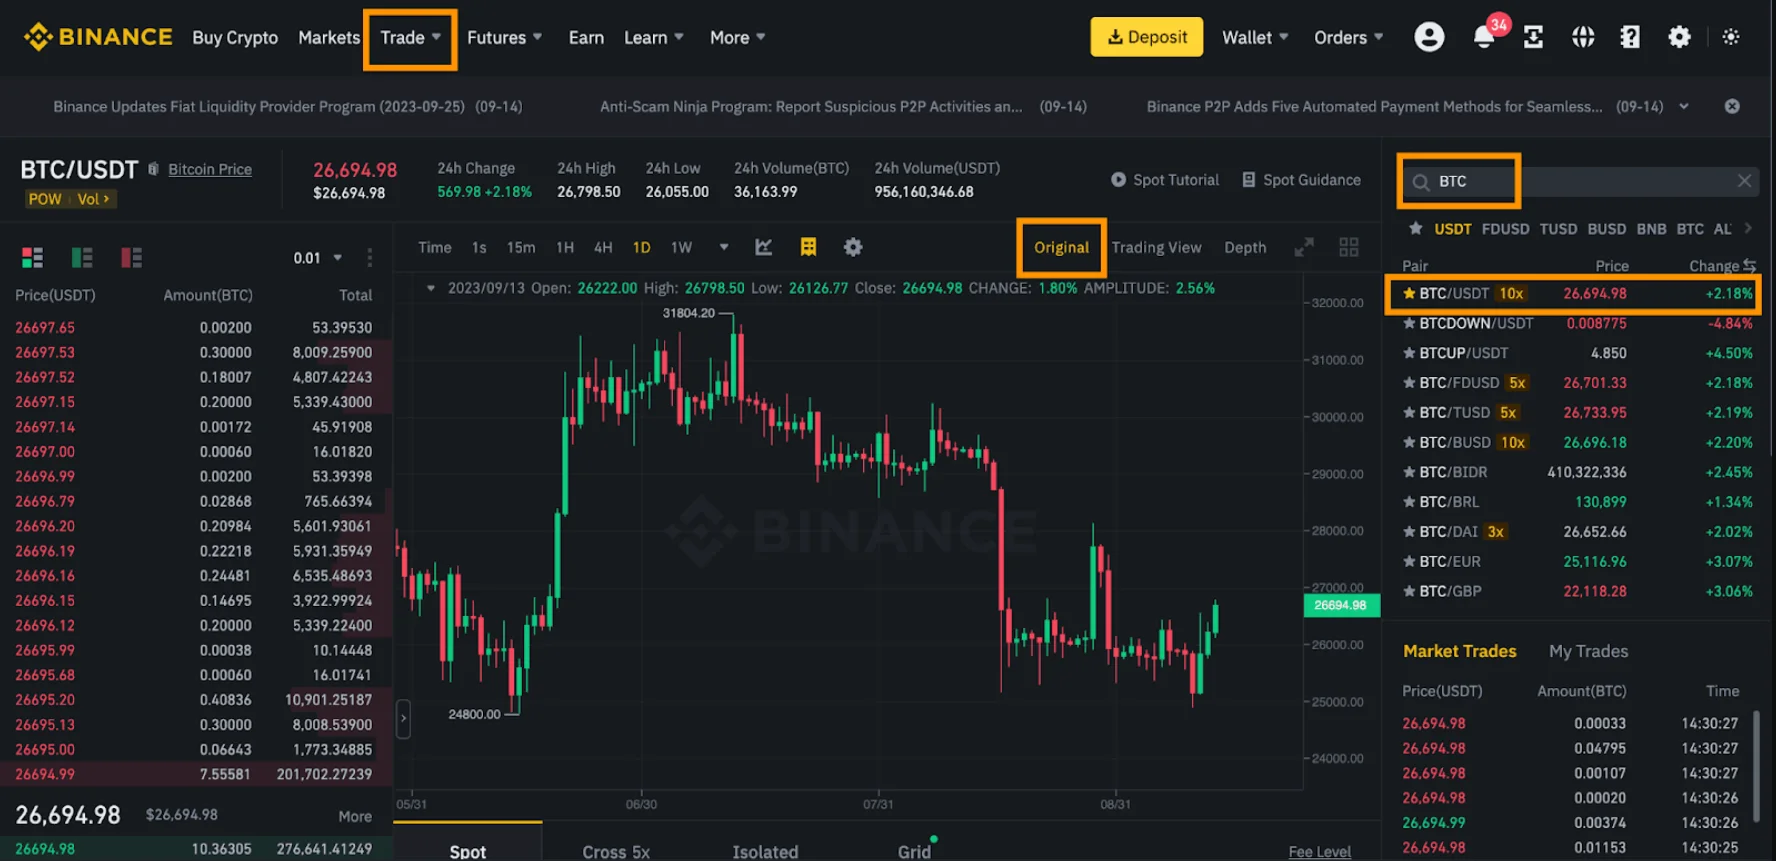1776x861 pixels.
Task: Click the Deposit button
Action: pos(1147,37)
